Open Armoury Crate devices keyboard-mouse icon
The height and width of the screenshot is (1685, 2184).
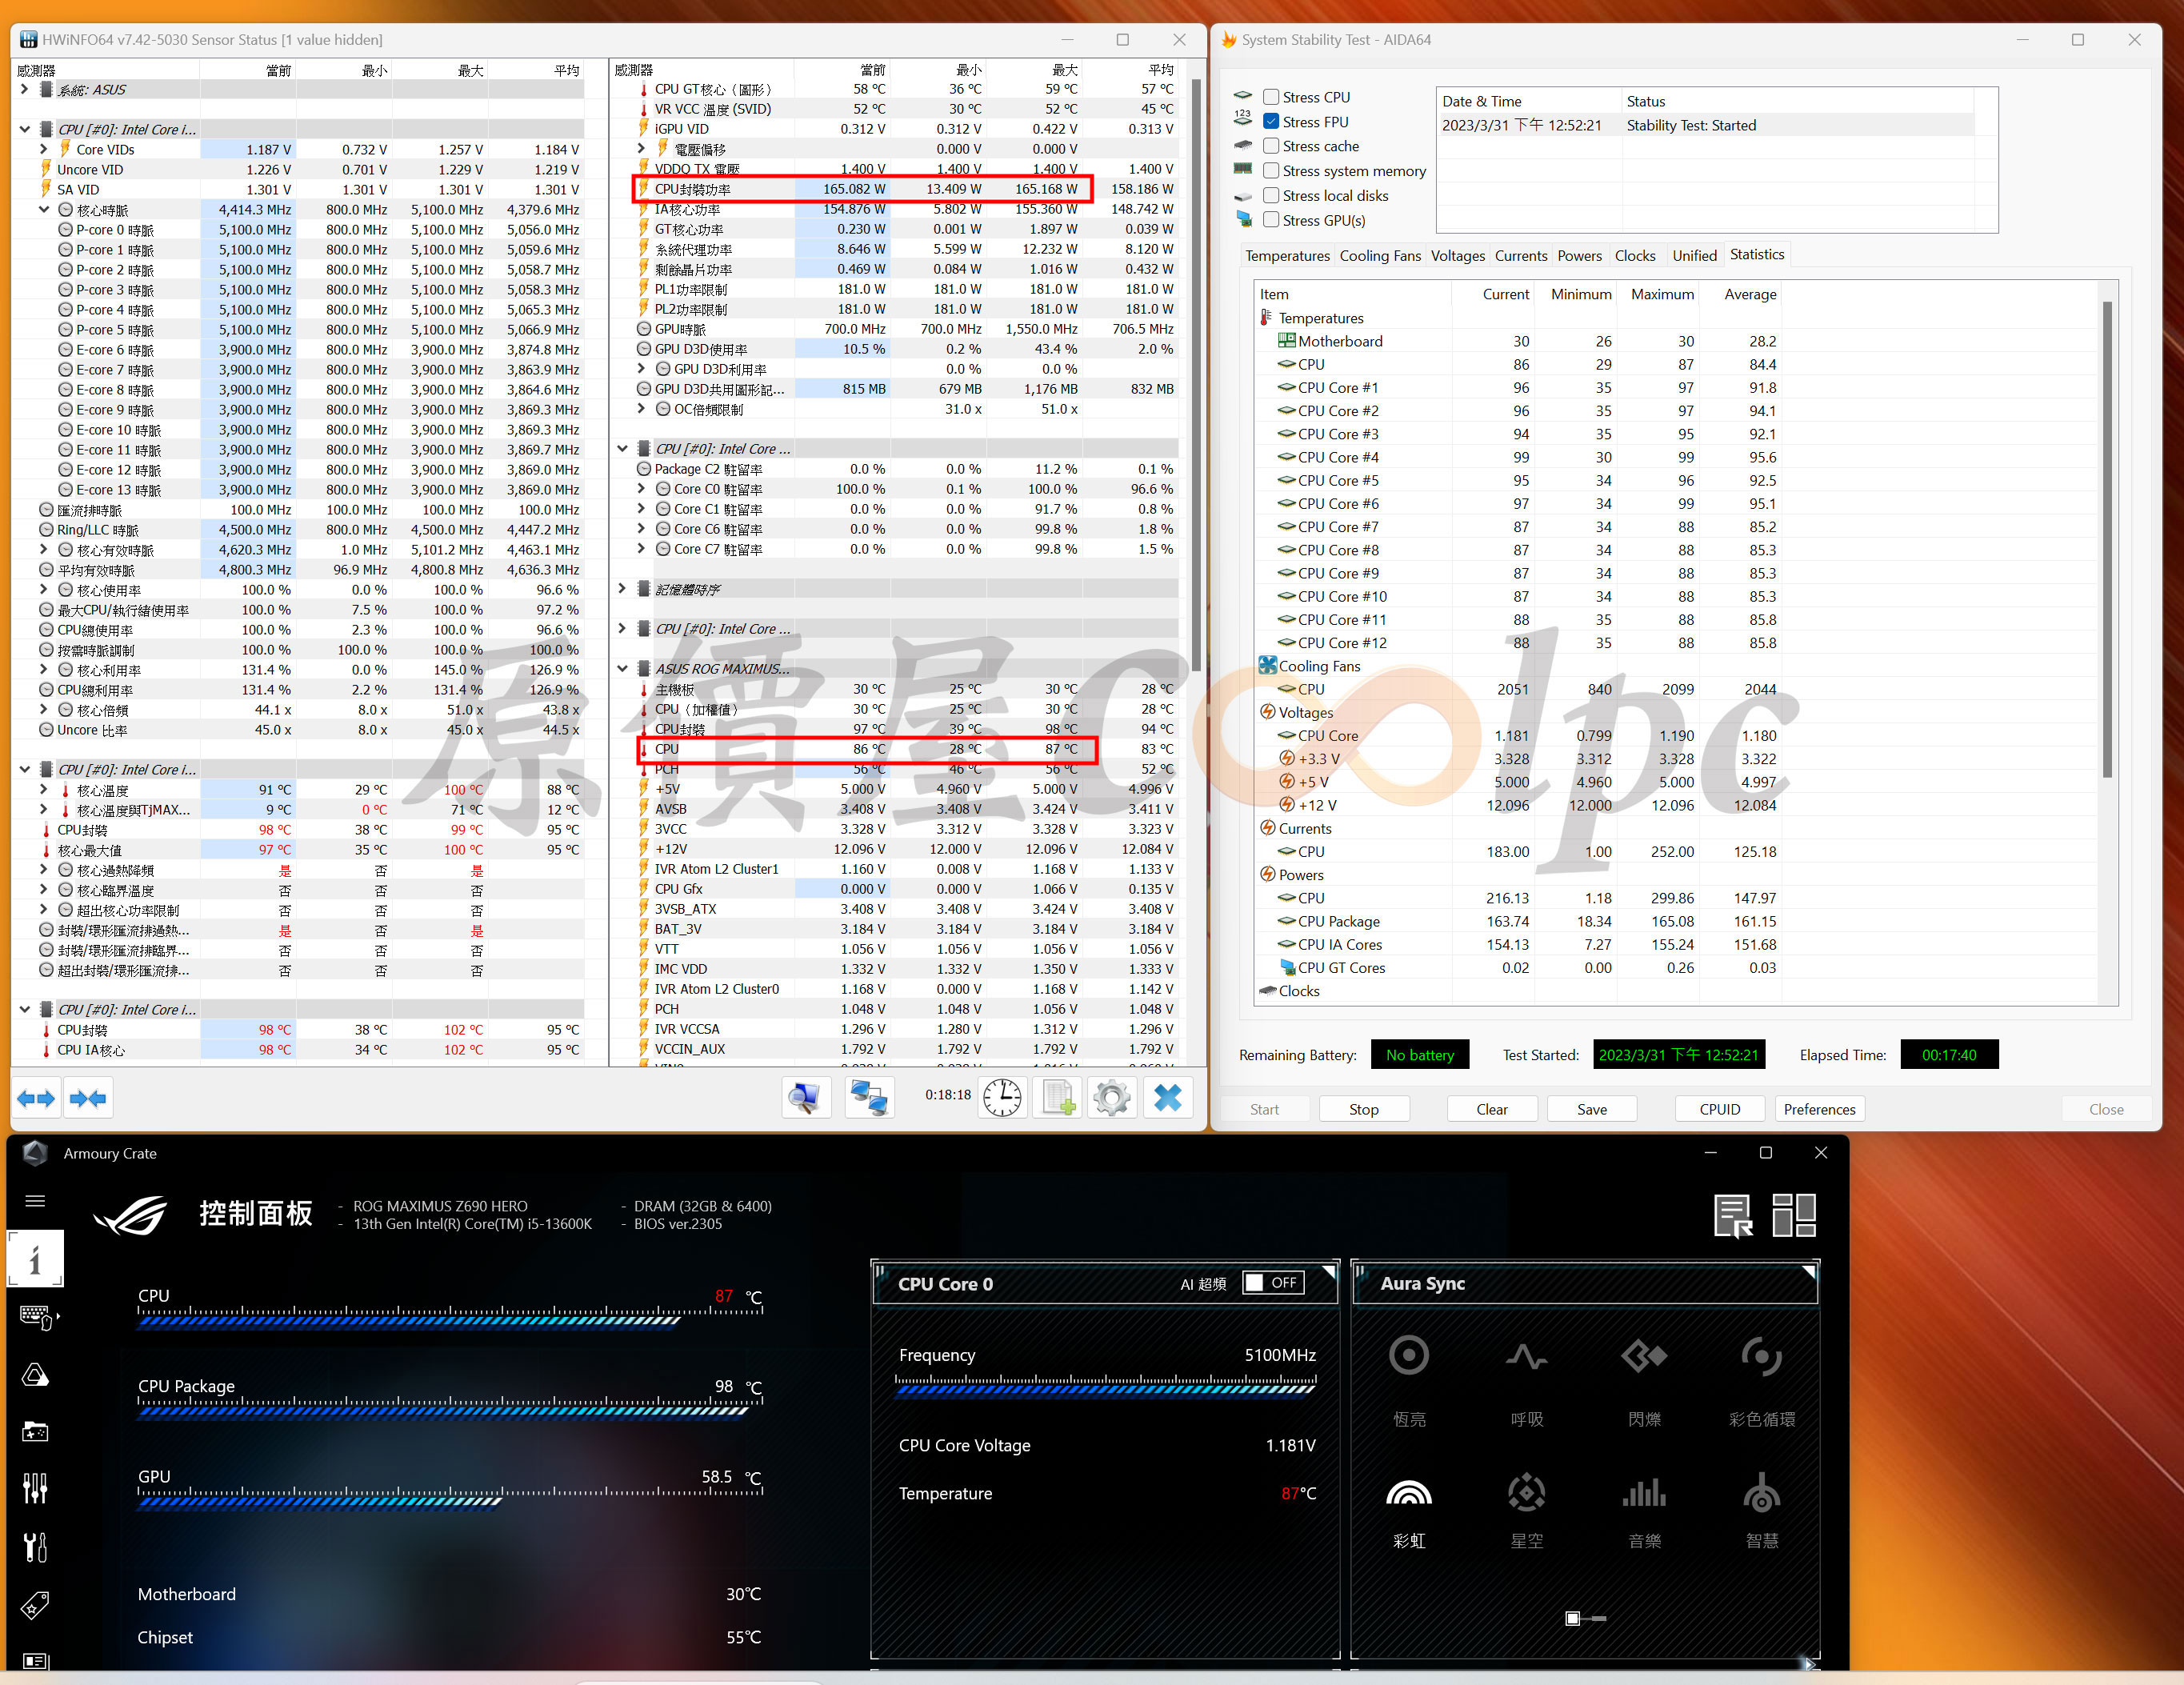37,1317
